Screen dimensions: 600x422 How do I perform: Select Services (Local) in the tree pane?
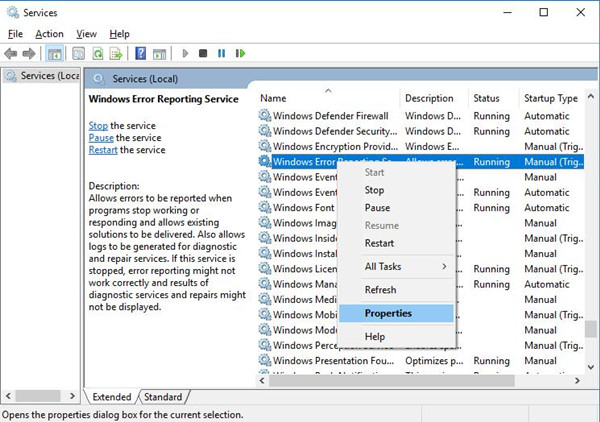coord(42,76)
